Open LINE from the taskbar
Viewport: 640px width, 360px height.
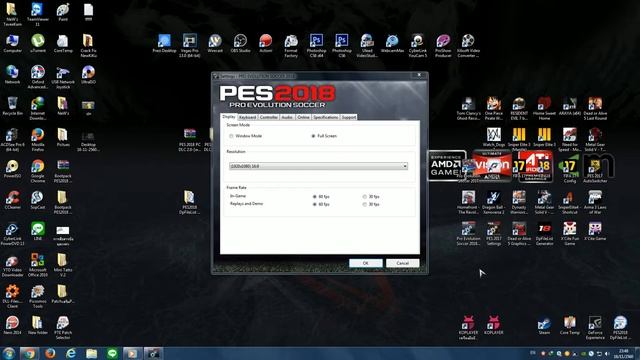point(112,353)
